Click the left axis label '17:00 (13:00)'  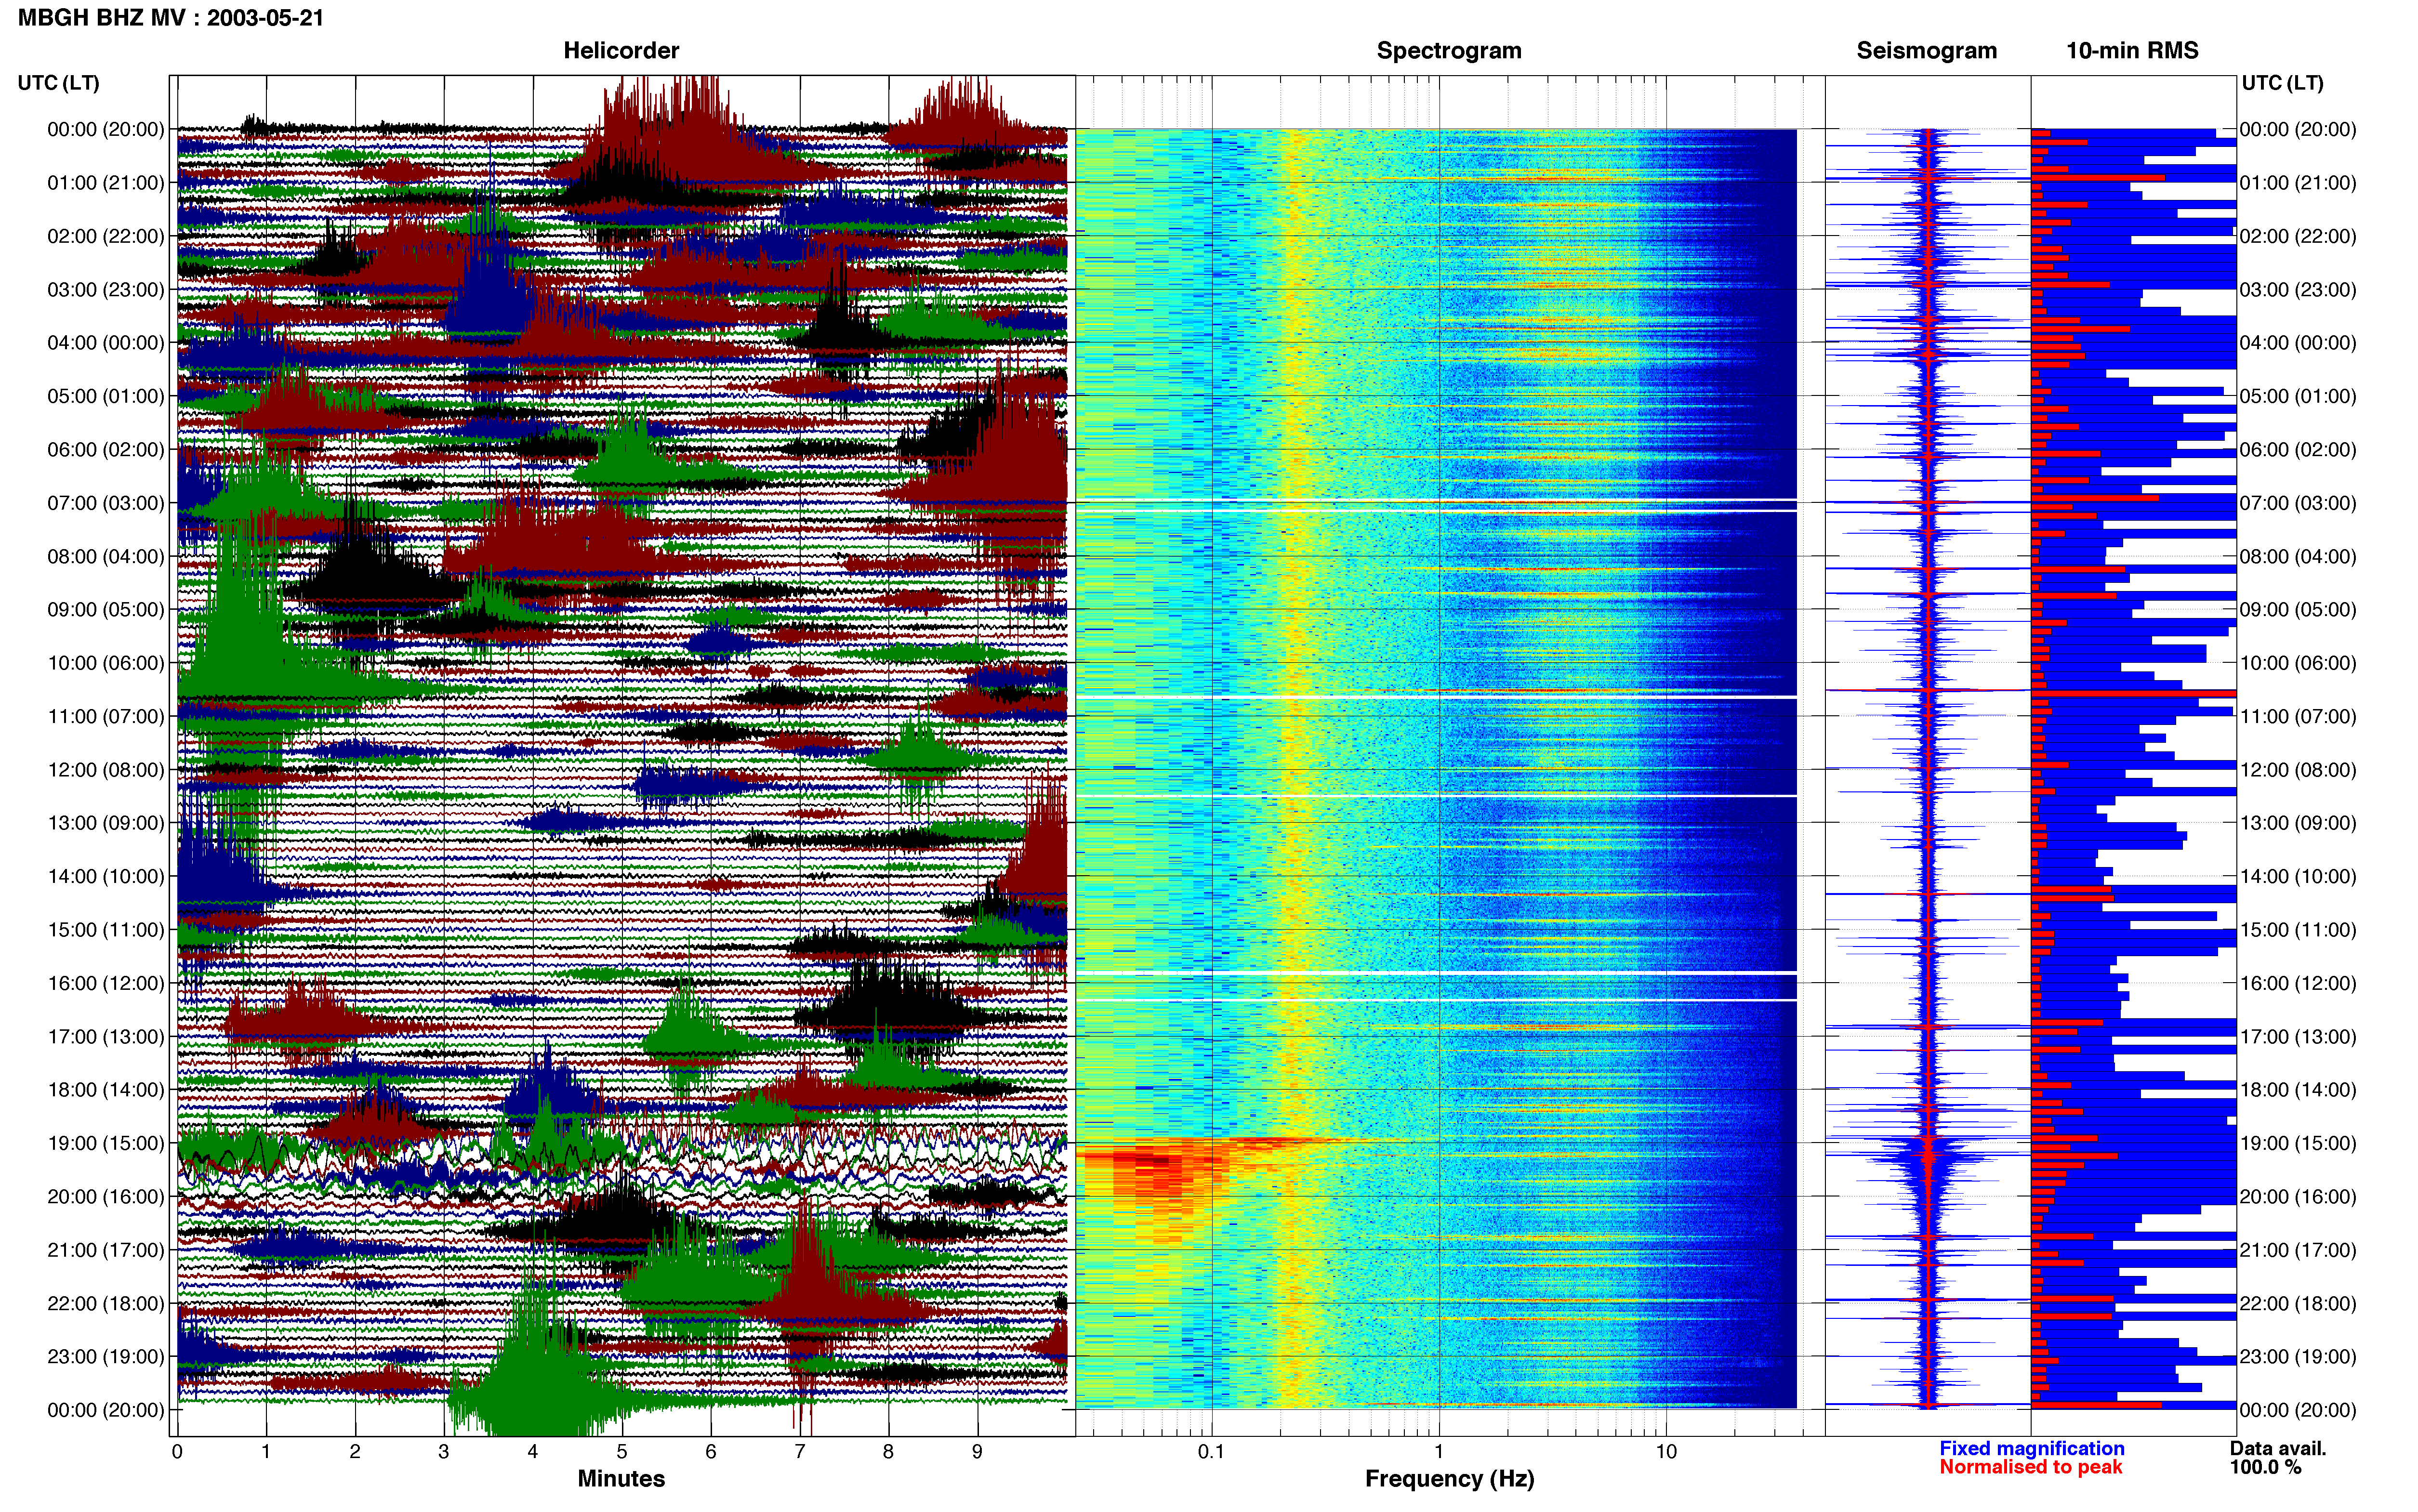coord(105,1037)
